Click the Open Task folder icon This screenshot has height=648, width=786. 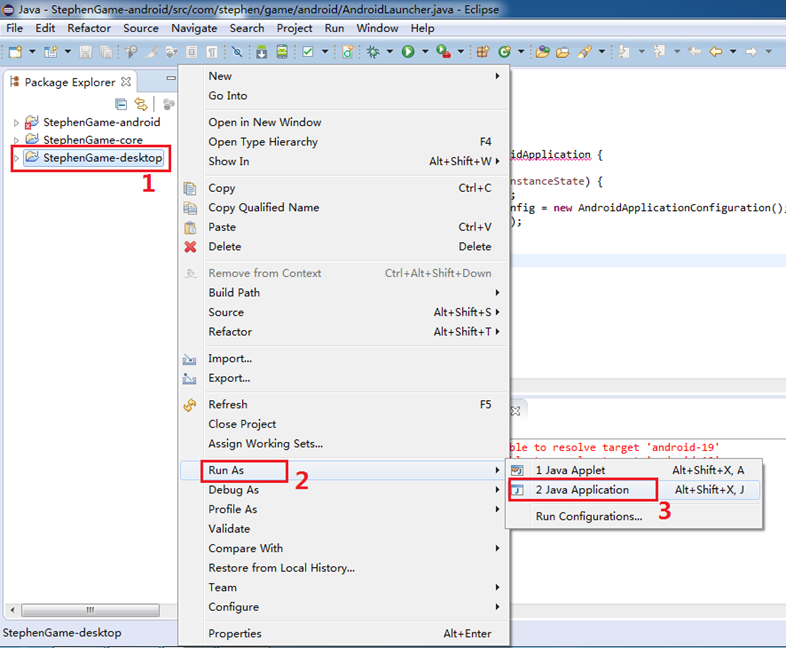click(563, 52)
